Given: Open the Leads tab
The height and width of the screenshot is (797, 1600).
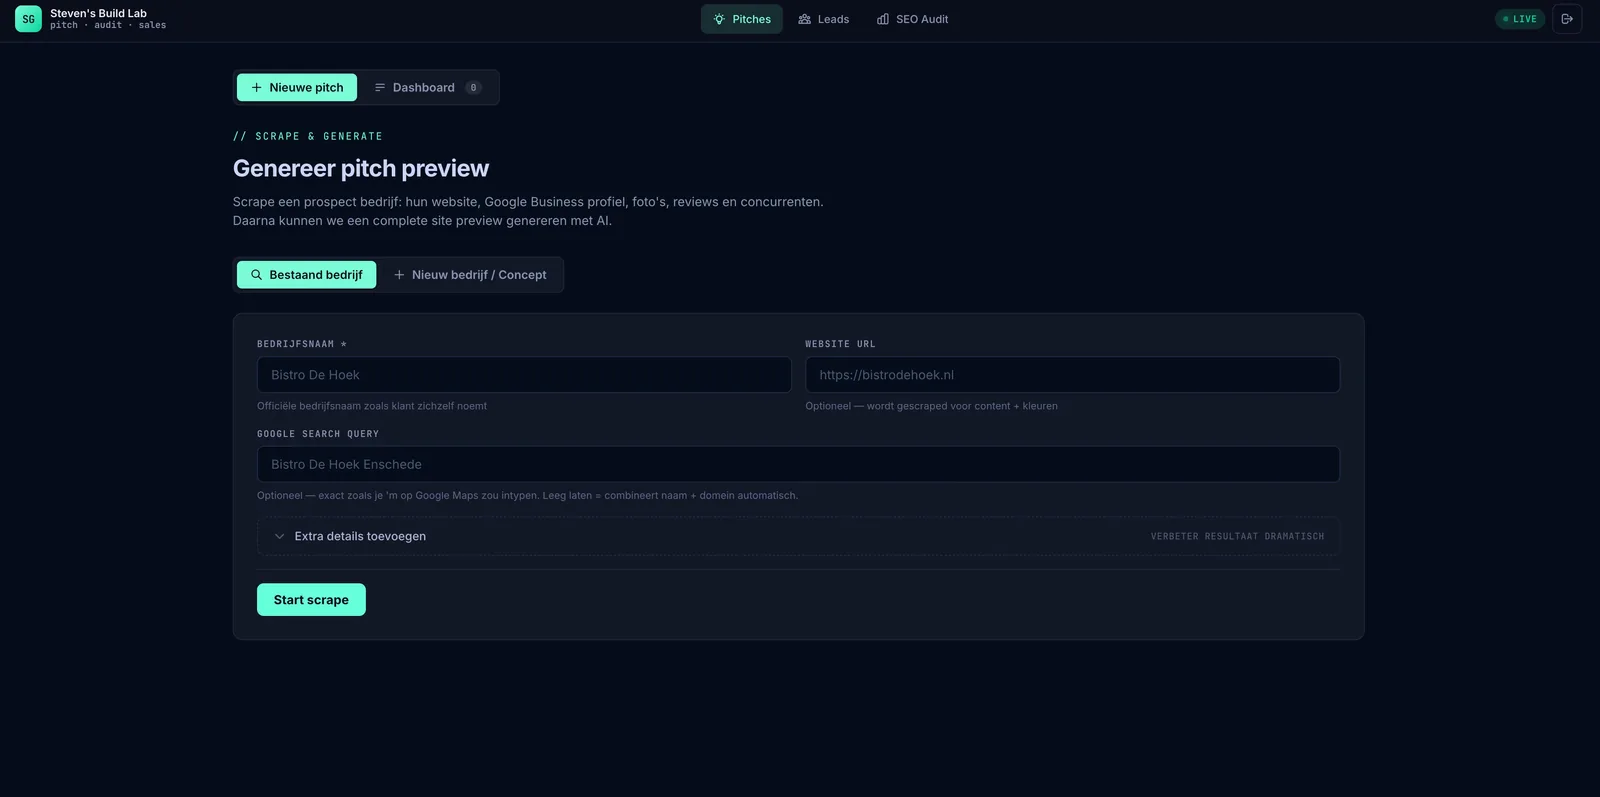Looking at the screenshot, I should point(823,19).
